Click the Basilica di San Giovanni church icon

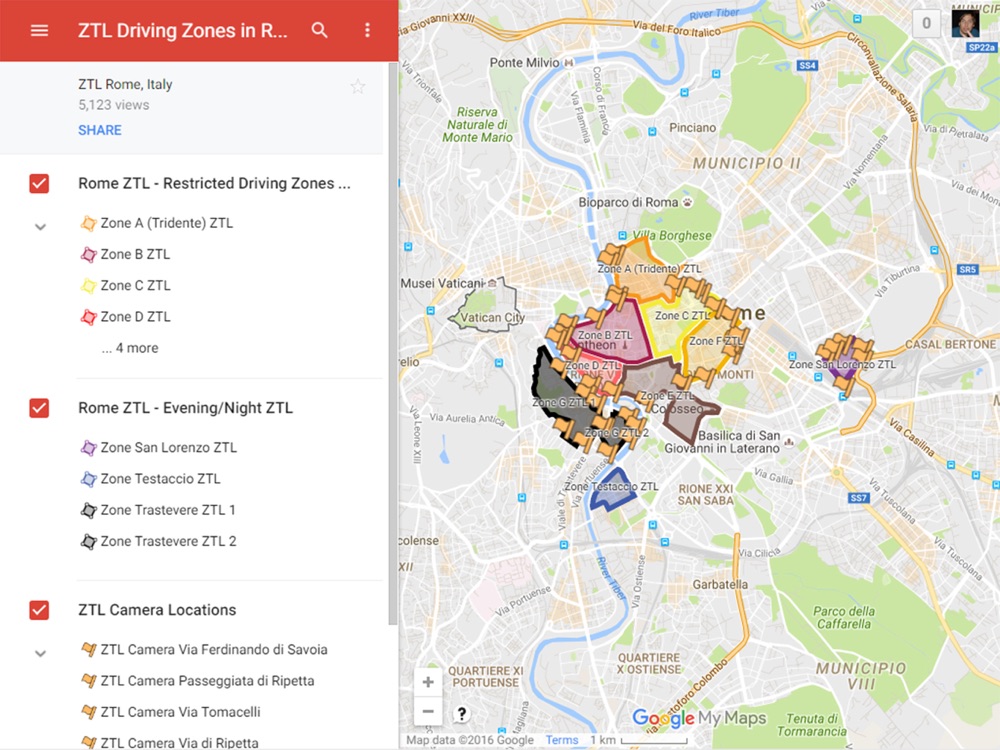(x=790, y=441)
